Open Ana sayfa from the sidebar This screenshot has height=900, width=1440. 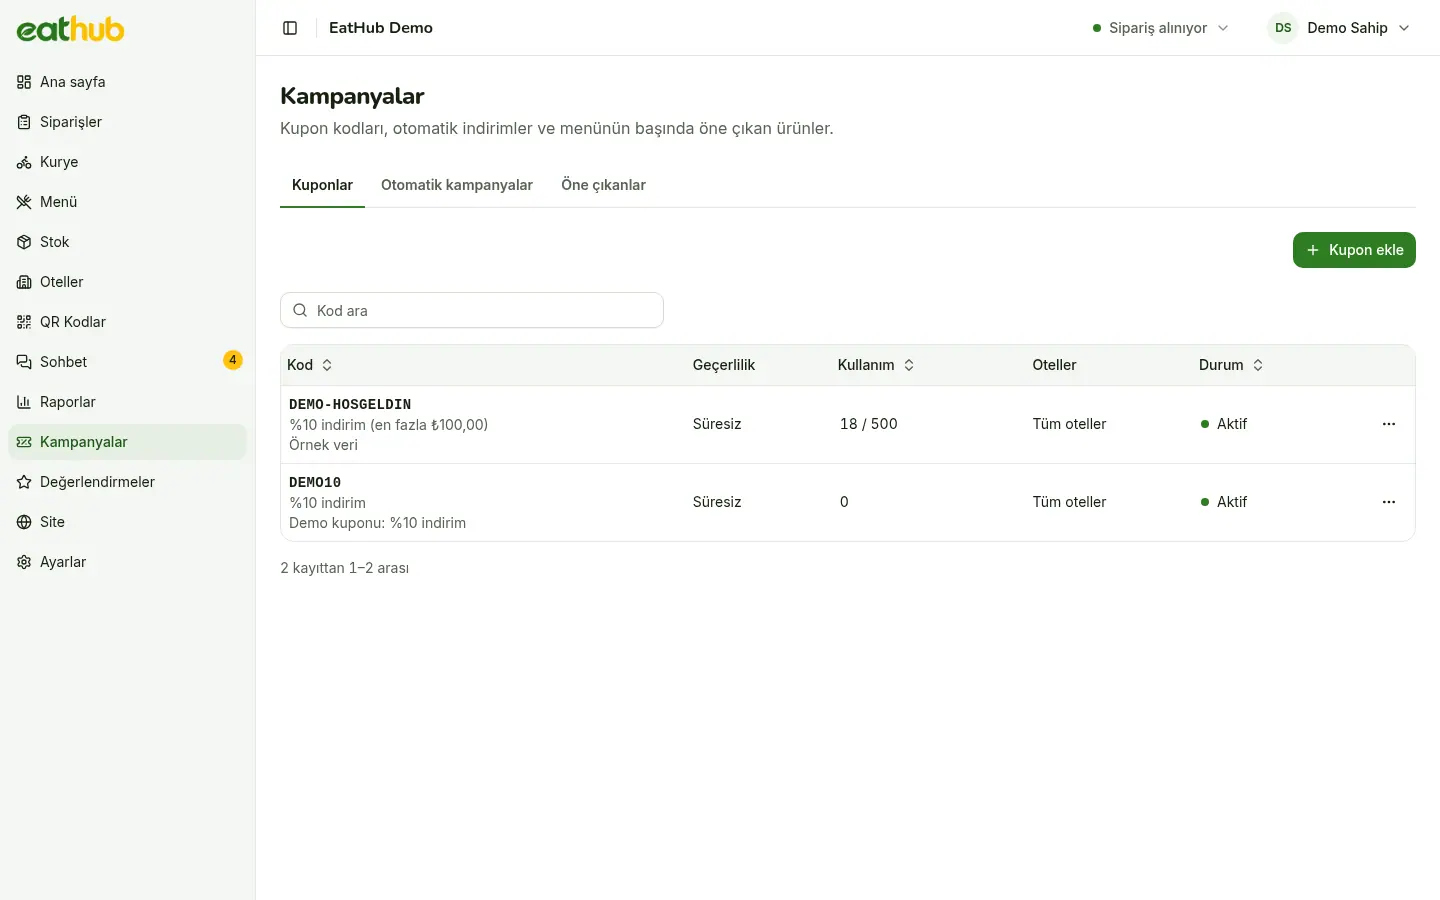(x=127, y=82)
